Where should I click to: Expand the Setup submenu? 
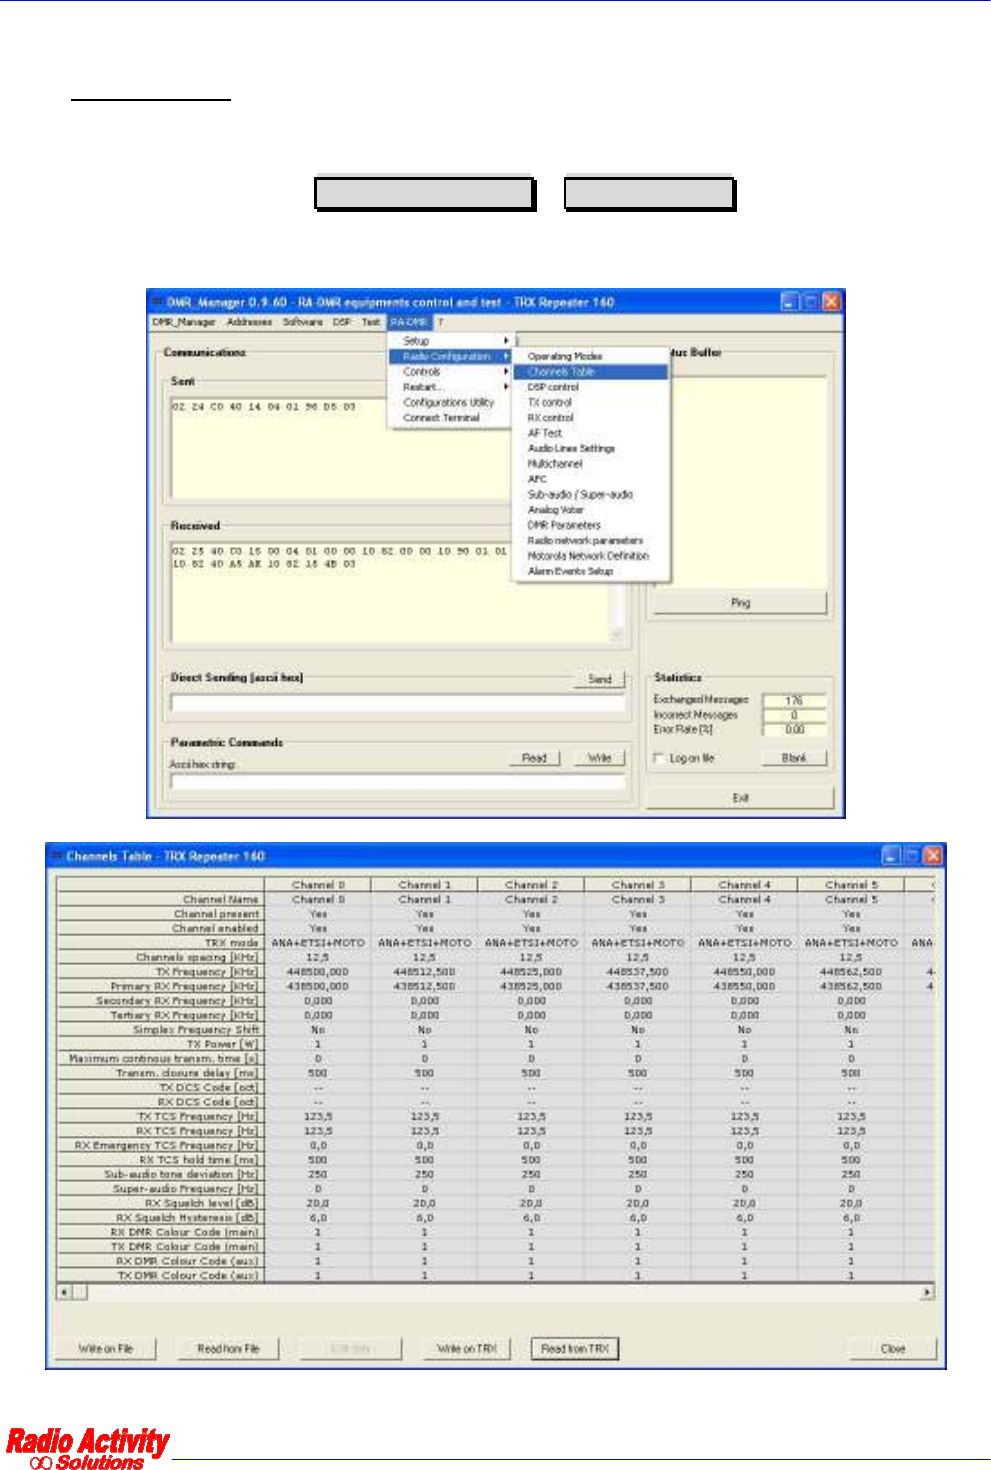450,341
